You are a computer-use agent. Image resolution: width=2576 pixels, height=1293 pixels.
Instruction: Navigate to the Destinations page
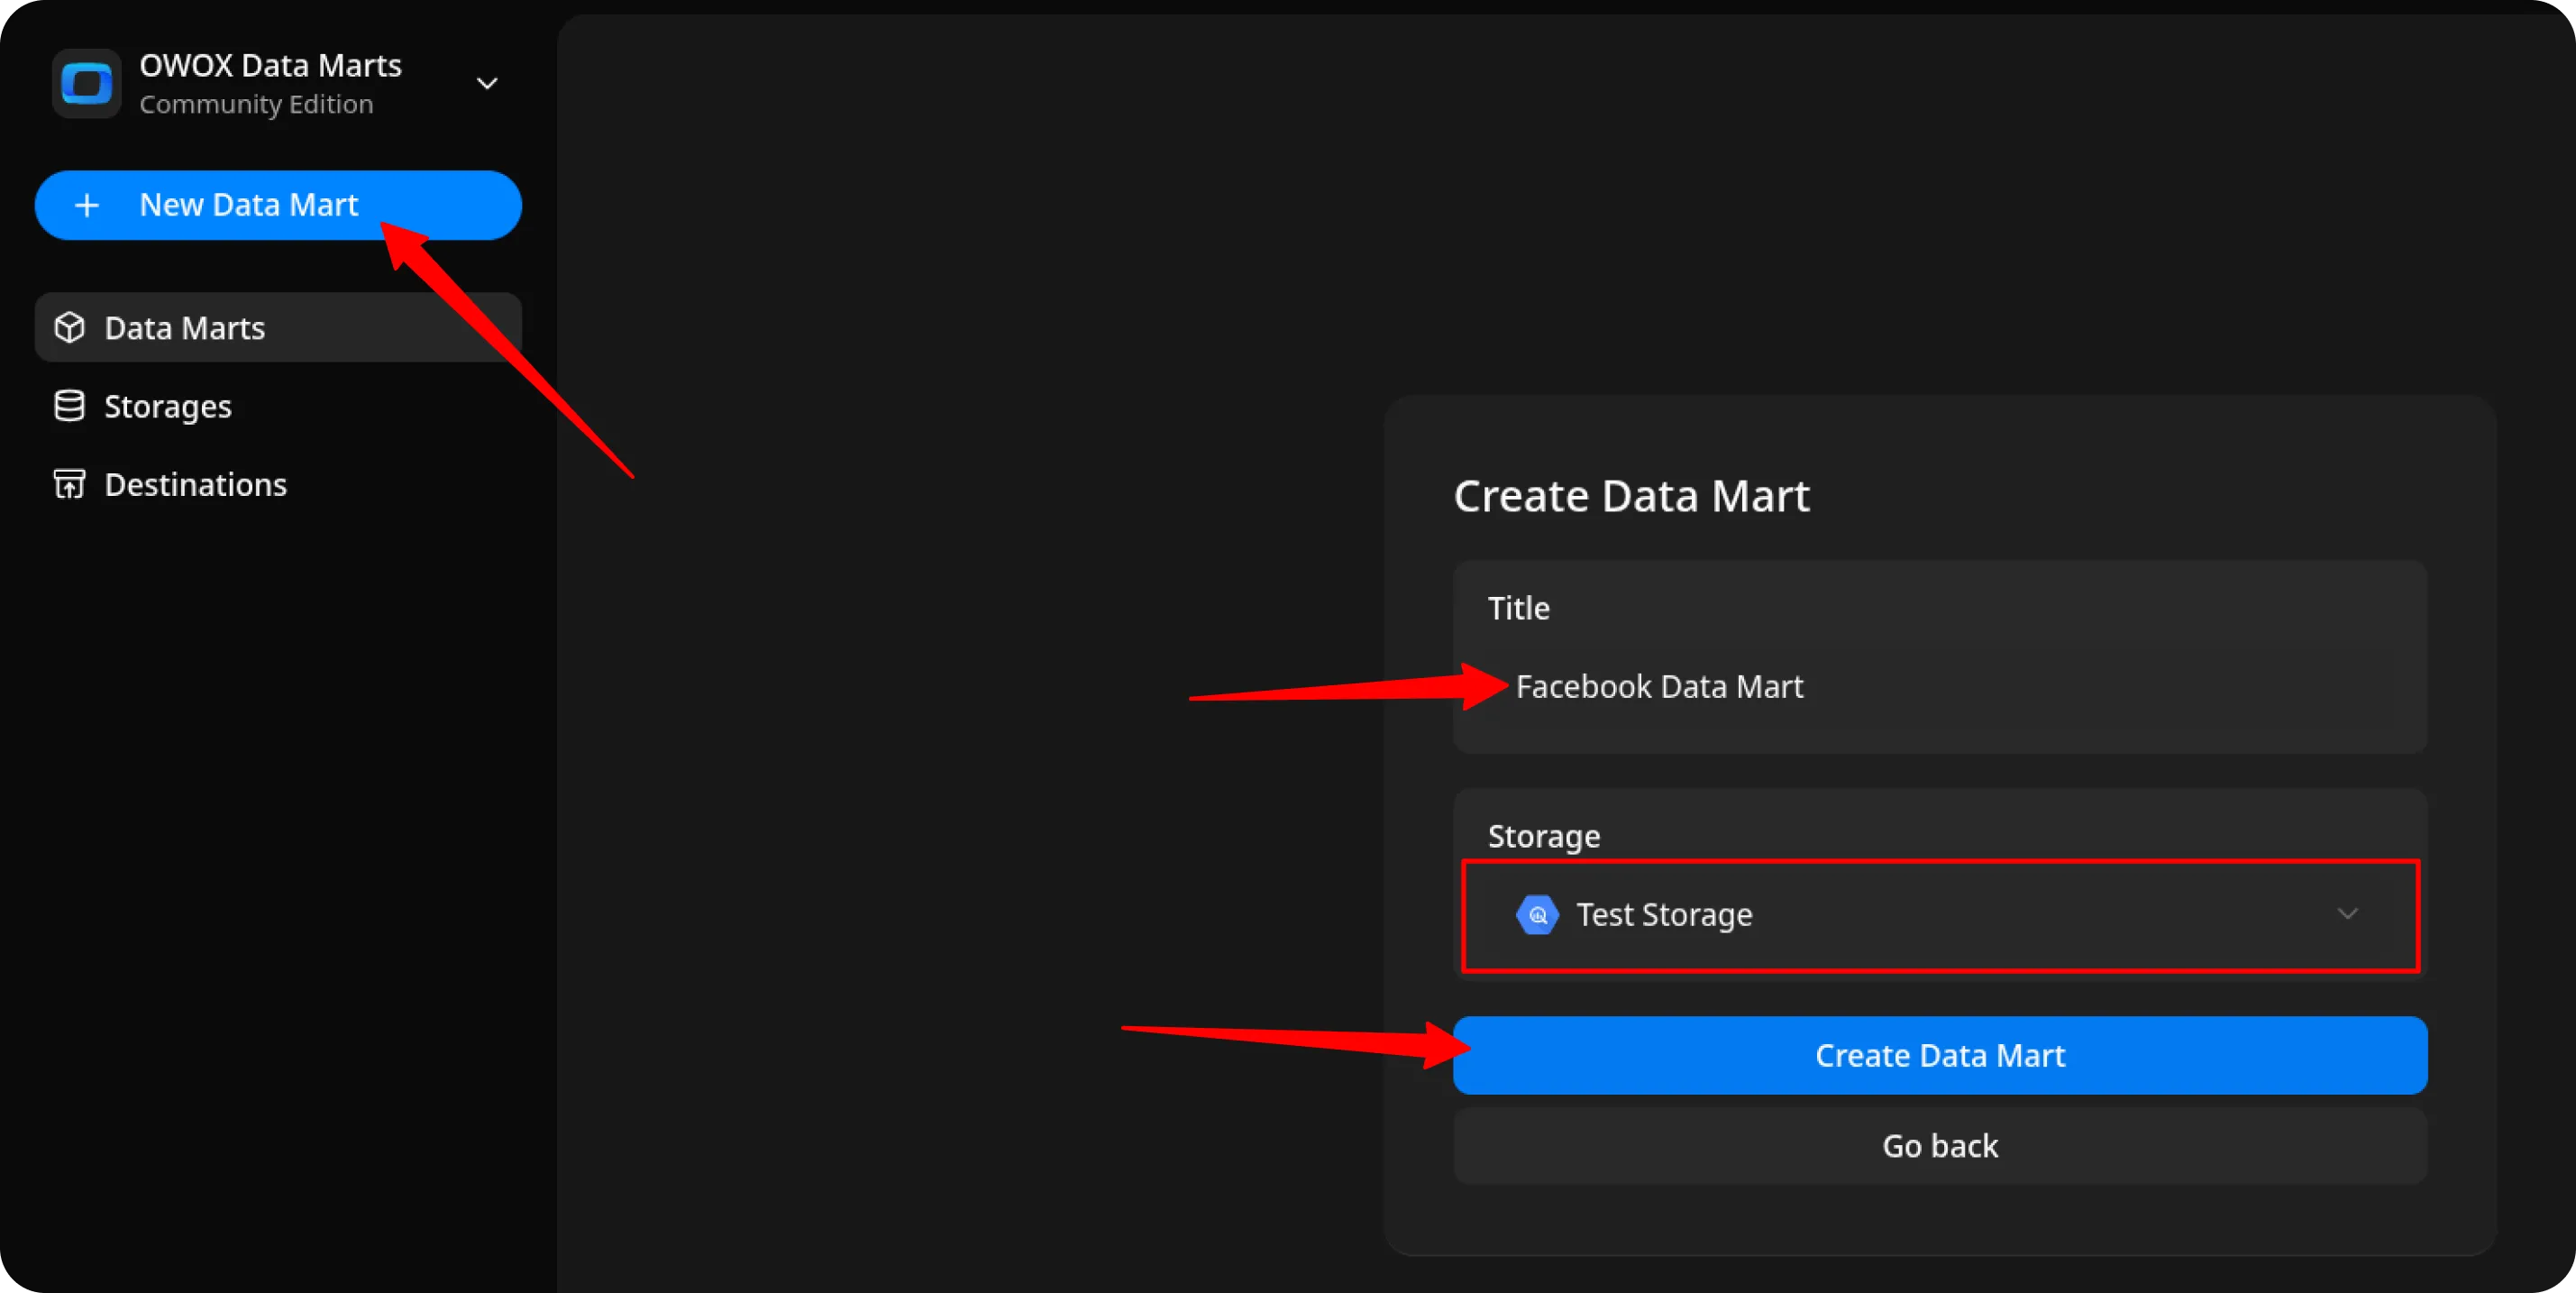[x=195, y=484]
